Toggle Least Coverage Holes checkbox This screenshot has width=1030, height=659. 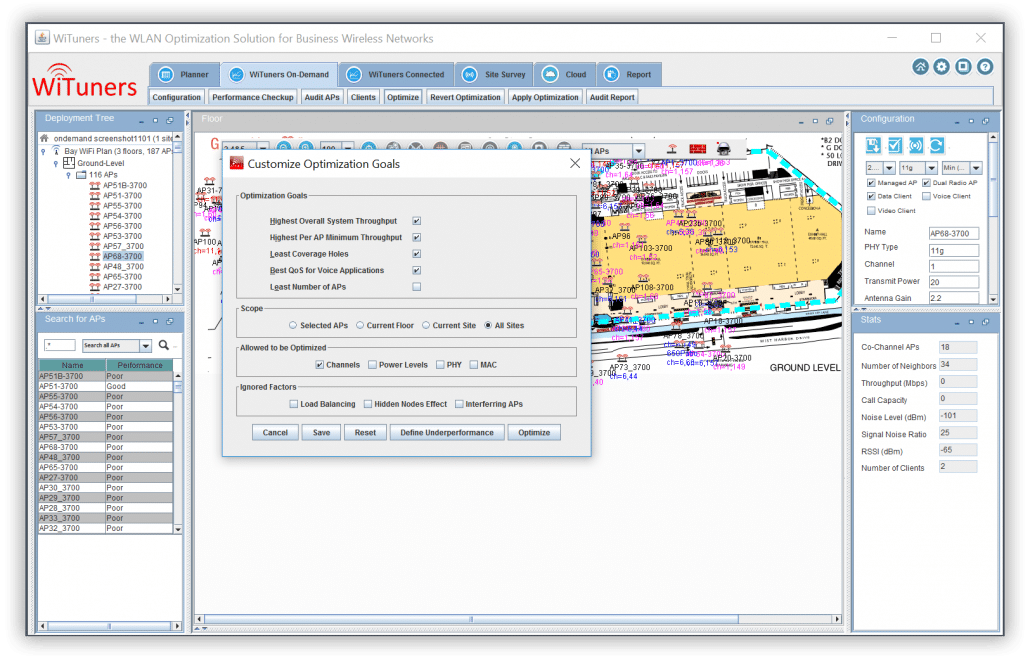(416, 254)
